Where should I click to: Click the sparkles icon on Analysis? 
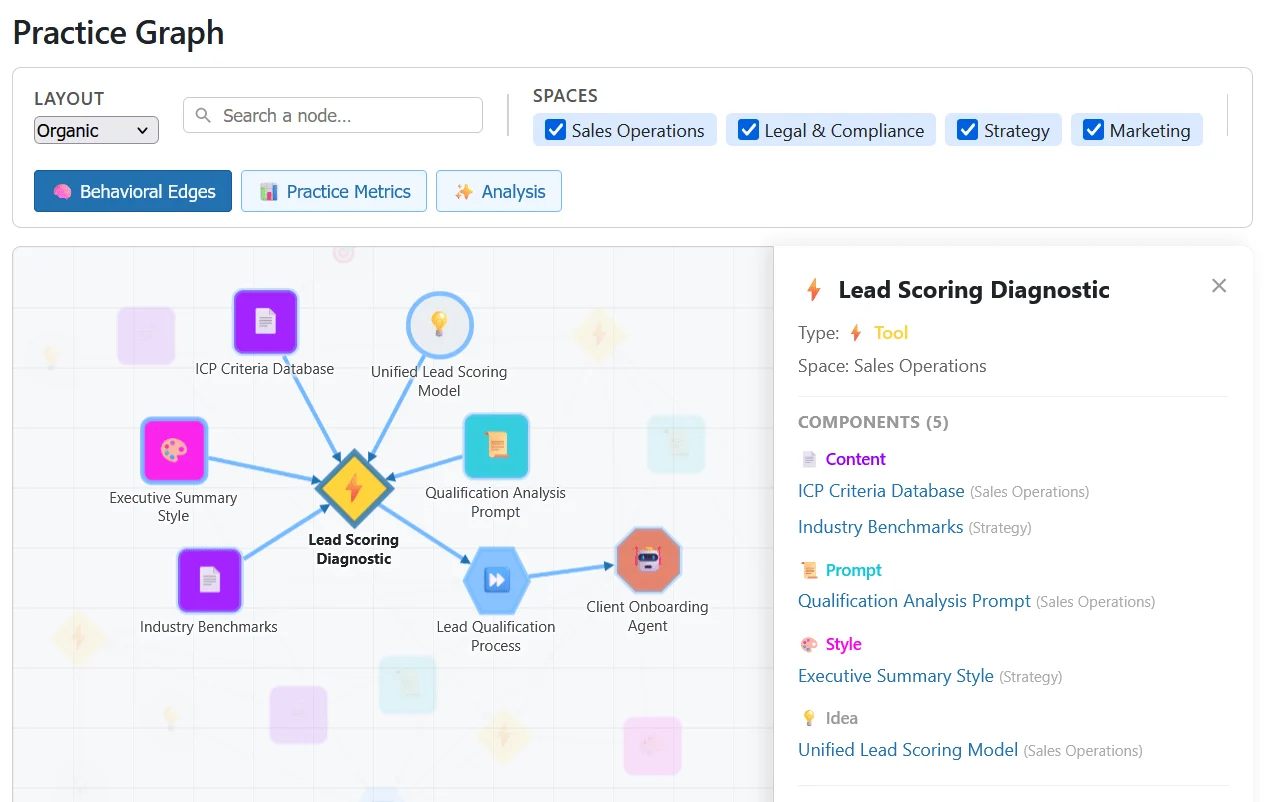pyautogui.click(x=463, y=191)
